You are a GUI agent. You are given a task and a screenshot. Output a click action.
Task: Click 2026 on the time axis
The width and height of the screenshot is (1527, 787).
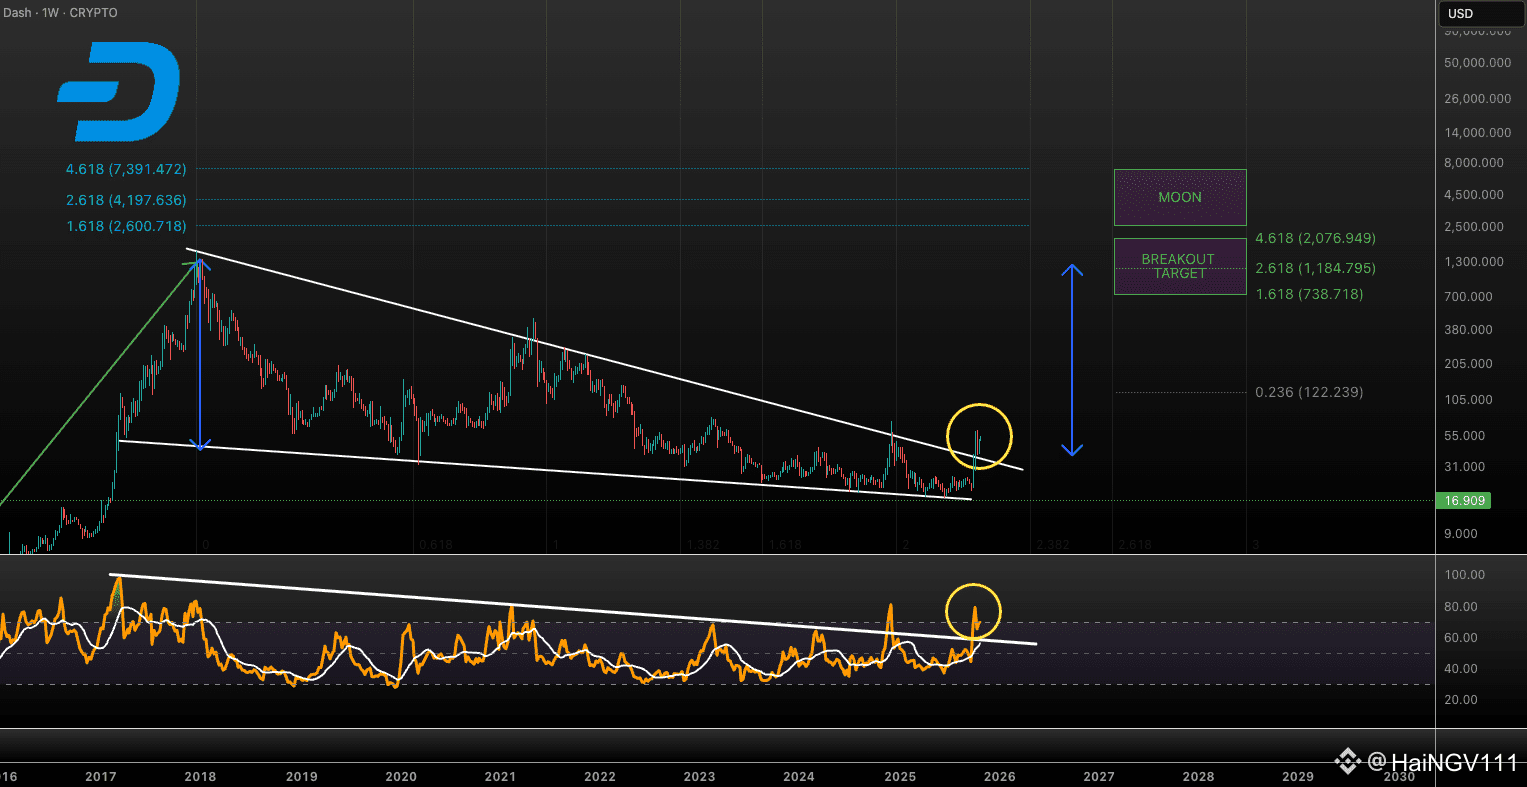pyautogui.click(x=999, y=776)
